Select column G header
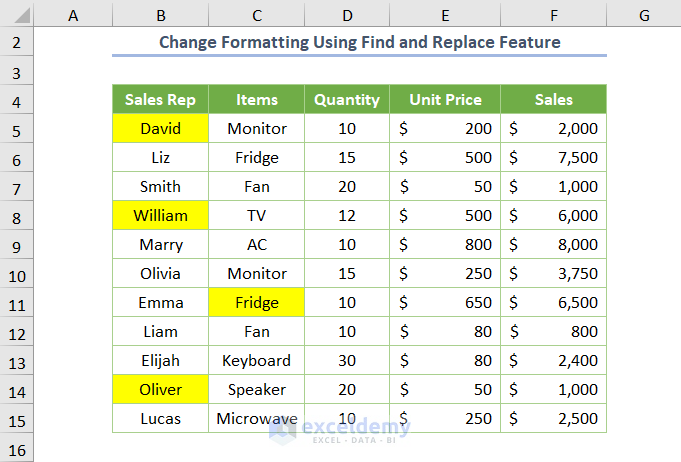Image resolution: width=681 pixels, height=462 pixels. click(643, 14)
